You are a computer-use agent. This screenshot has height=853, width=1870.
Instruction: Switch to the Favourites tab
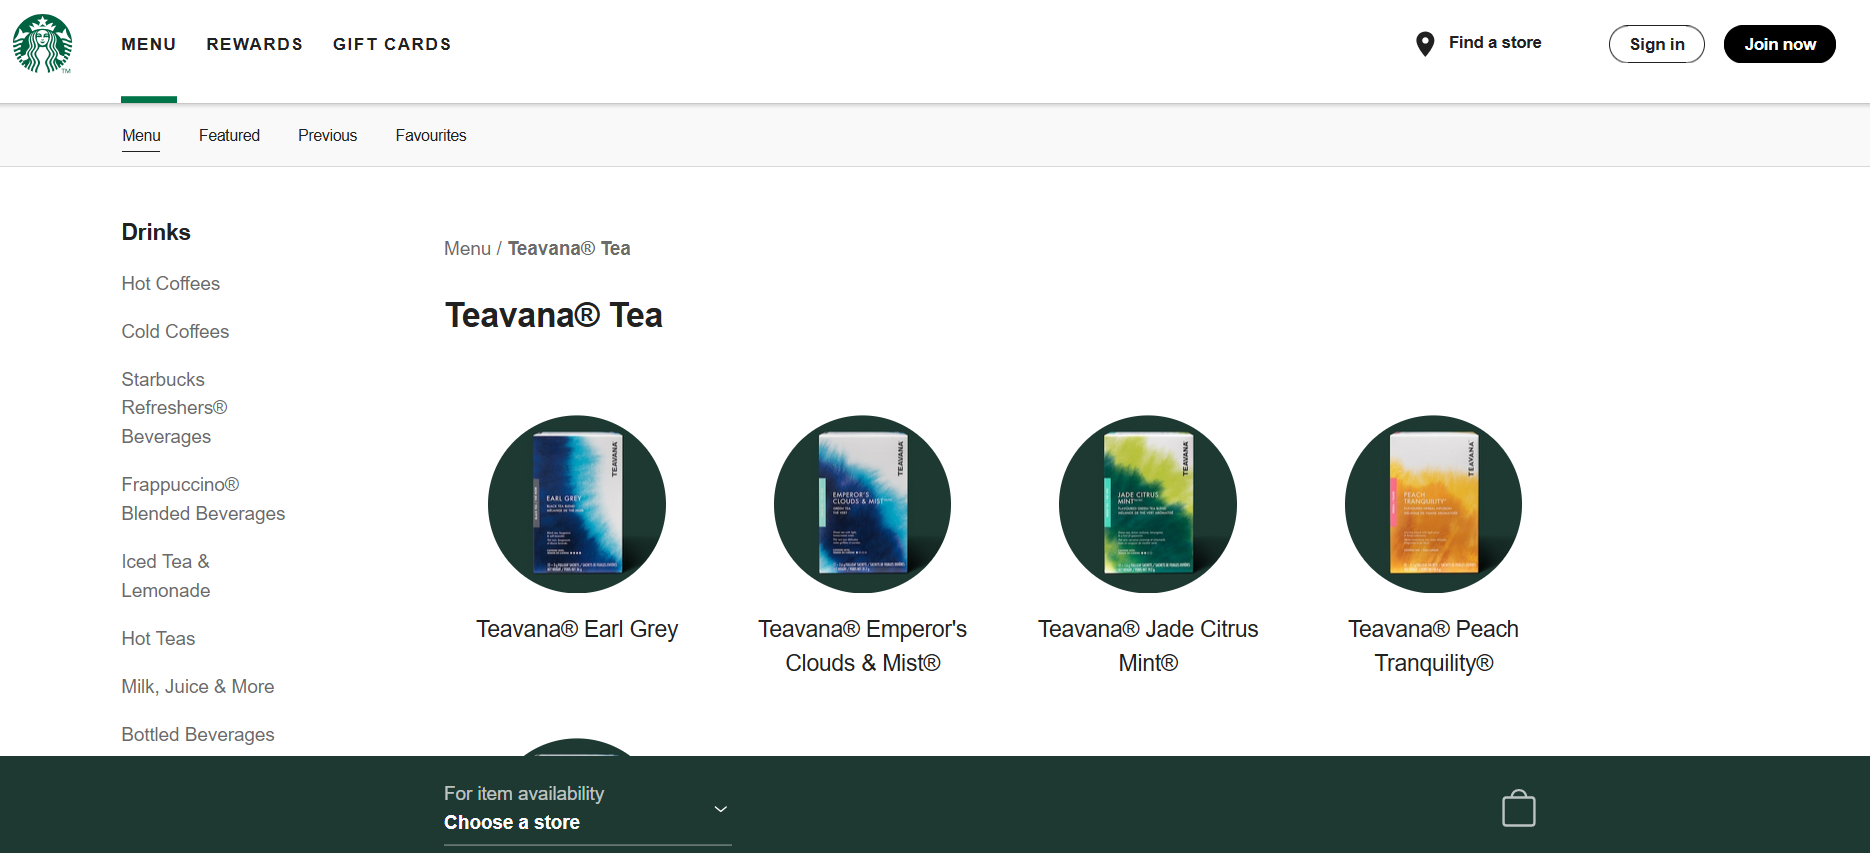click(431, 135)
